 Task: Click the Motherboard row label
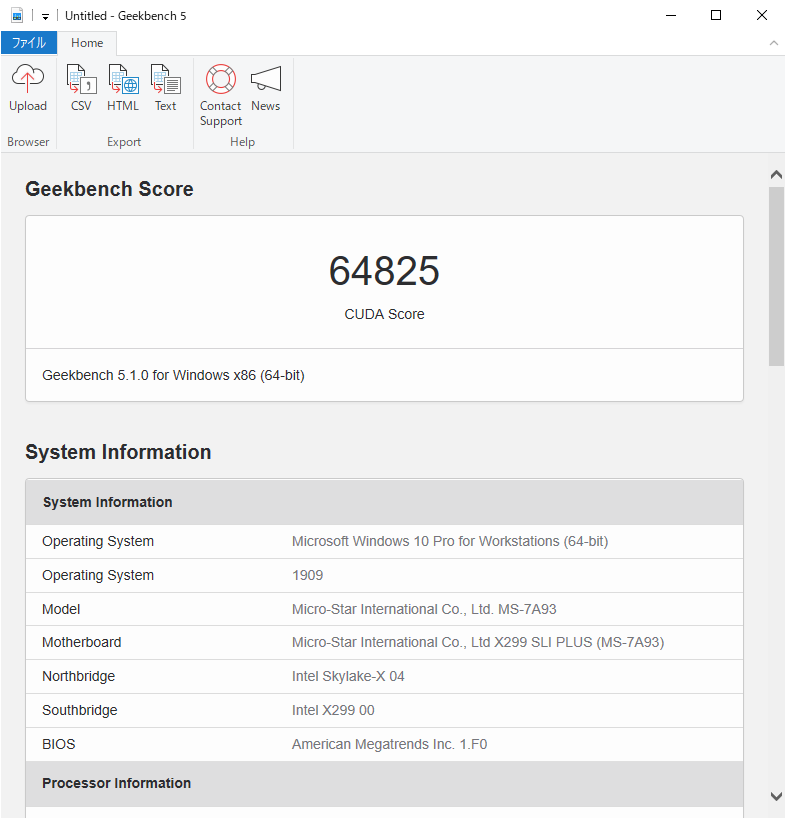pyautogui.click(x=81, y=642)
